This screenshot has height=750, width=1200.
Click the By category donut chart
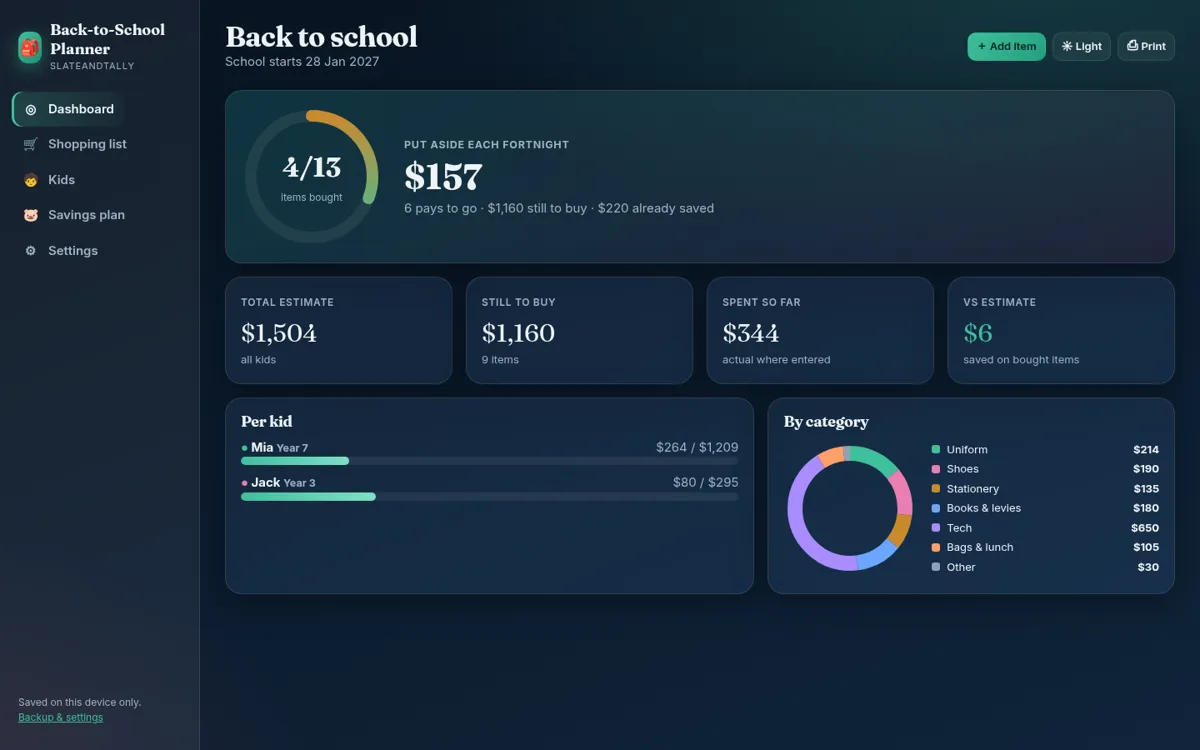[850, 508]
